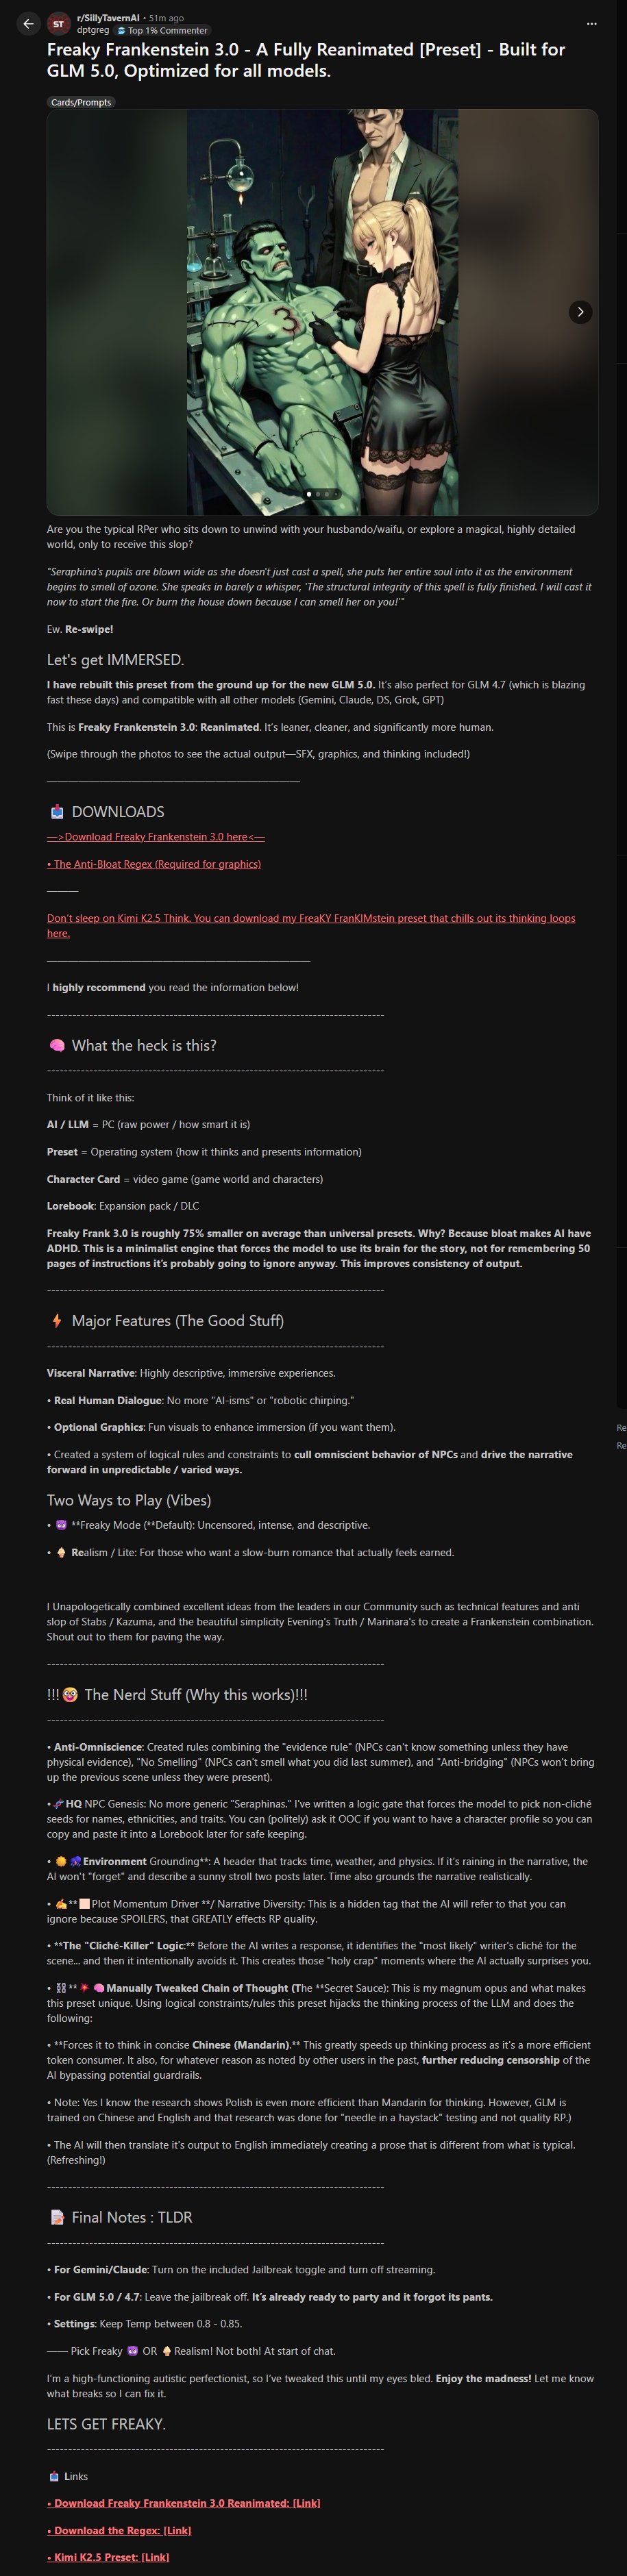
Task: Follow the 'Don't sleep on Kimi K2.5 Think' link
Action: pyautogui.click(x=310, y=919)
